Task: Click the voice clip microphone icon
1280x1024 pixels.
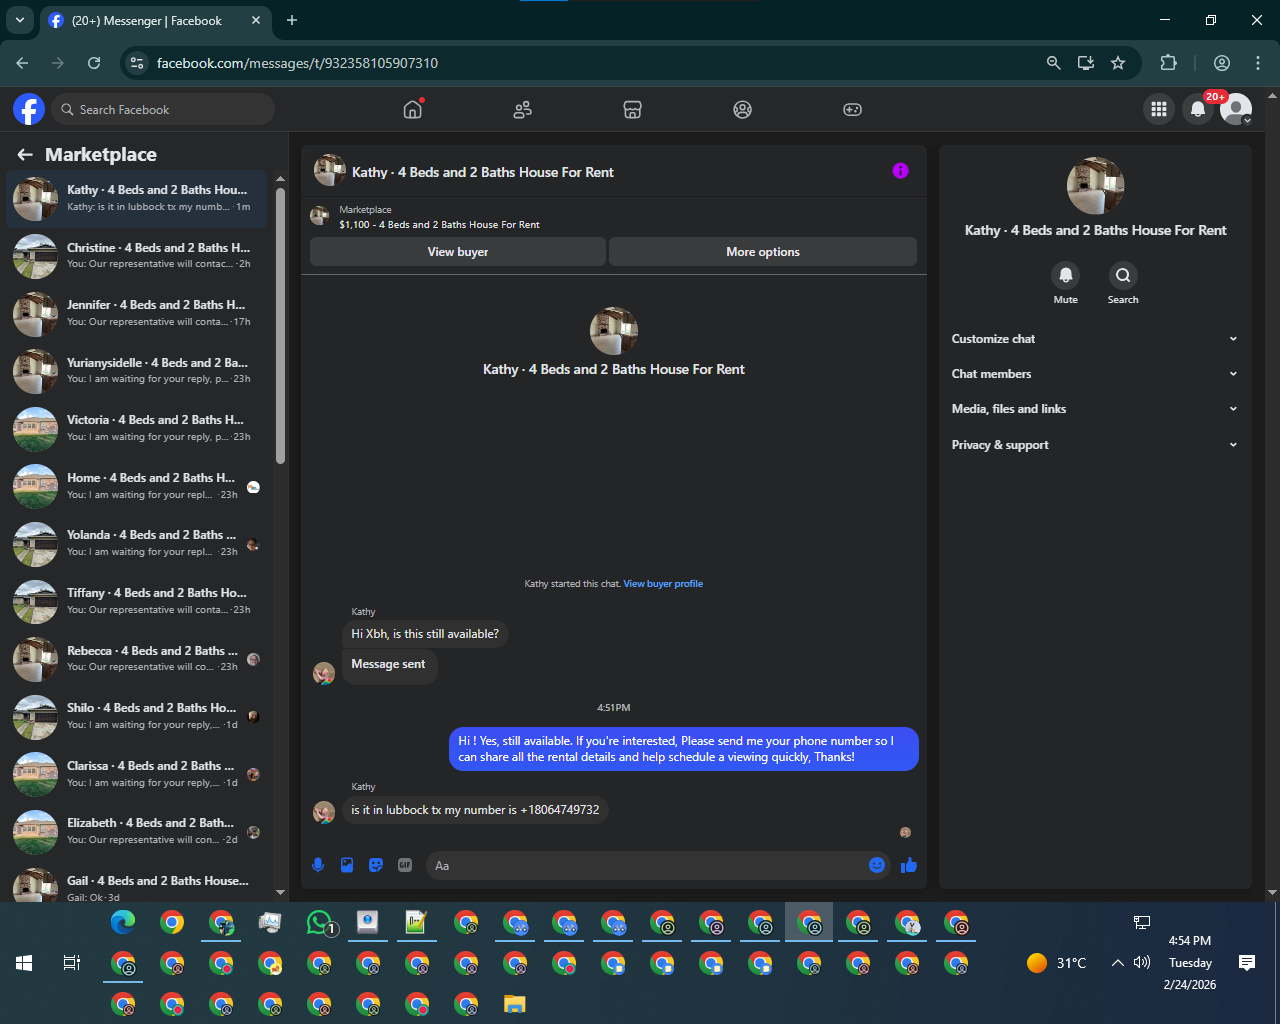Action: point(318,865)
